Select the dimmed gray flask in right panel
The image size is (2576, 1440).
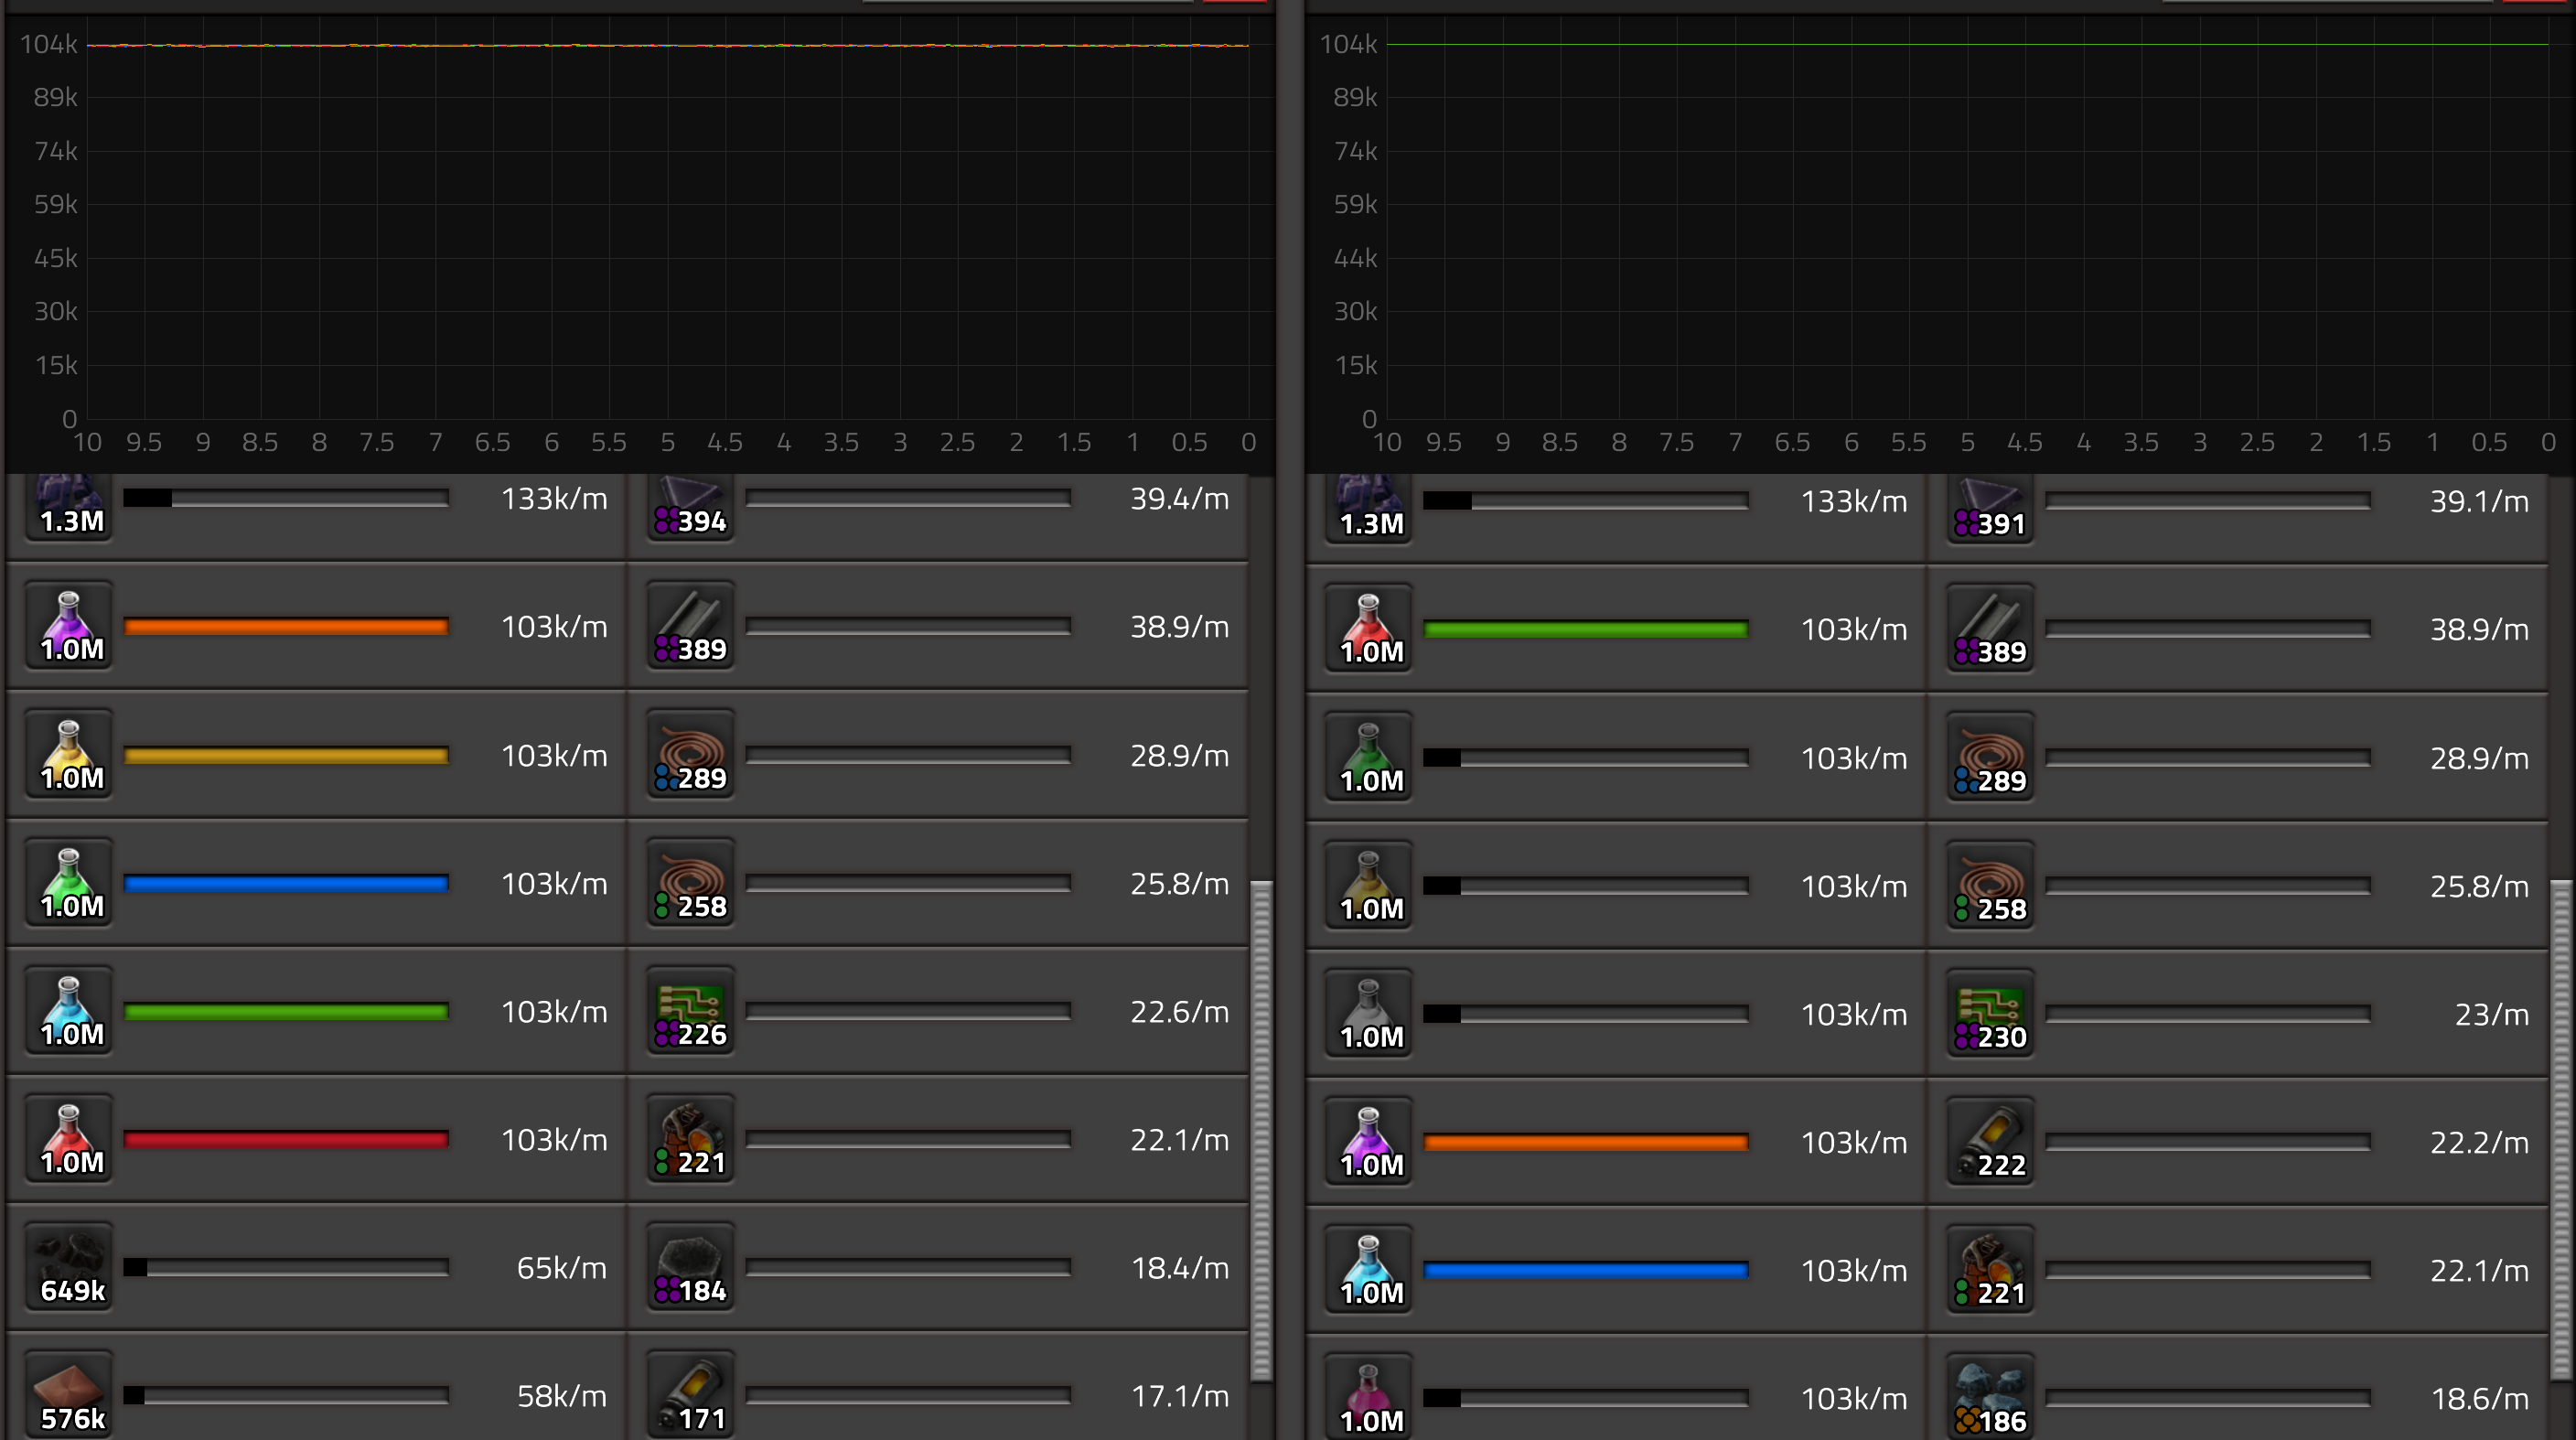coord(1369,1013)
